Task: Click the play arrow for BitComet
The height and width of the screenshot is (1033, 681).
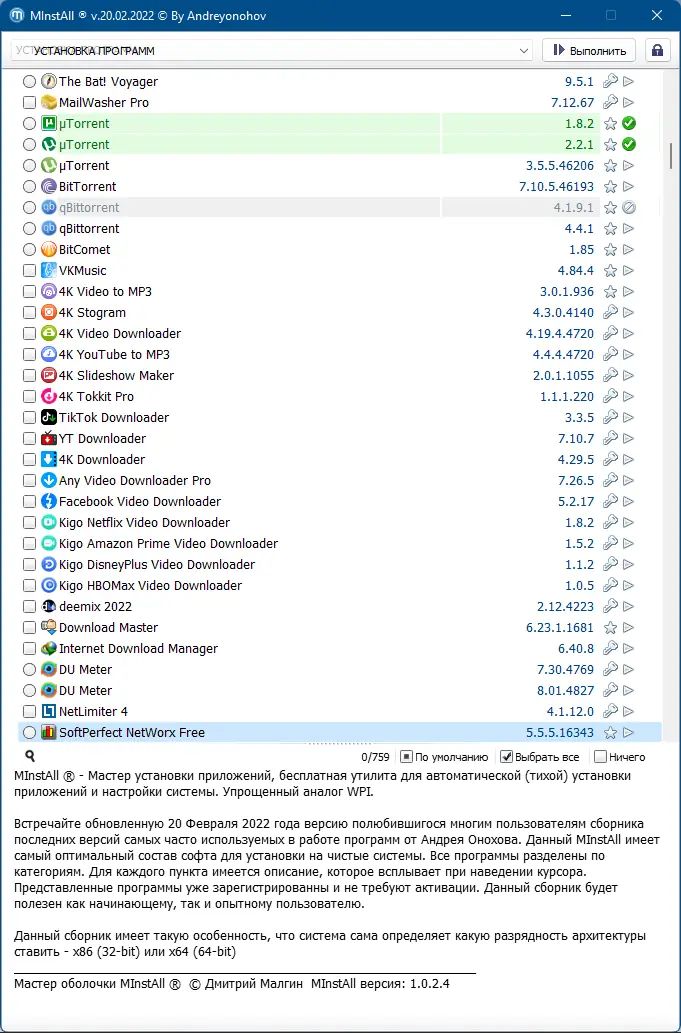Action: [628, 250]
